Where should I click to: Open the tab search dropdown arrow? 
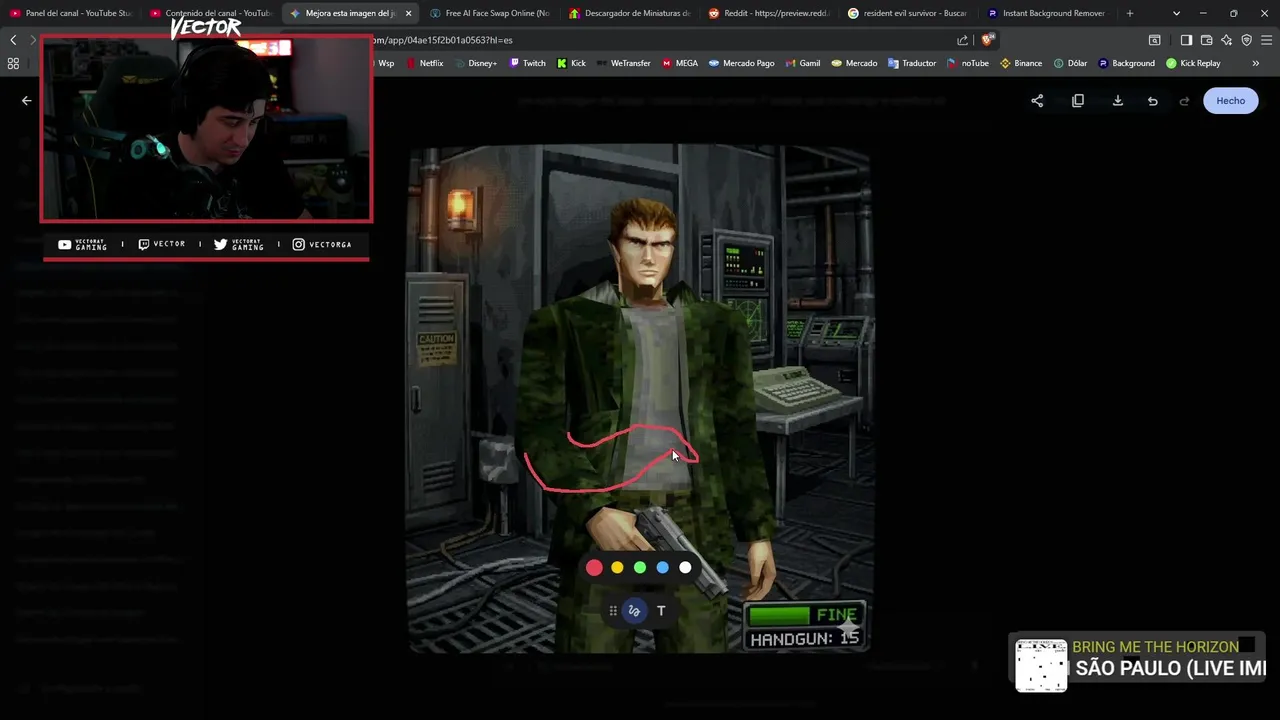(1176, 13)
